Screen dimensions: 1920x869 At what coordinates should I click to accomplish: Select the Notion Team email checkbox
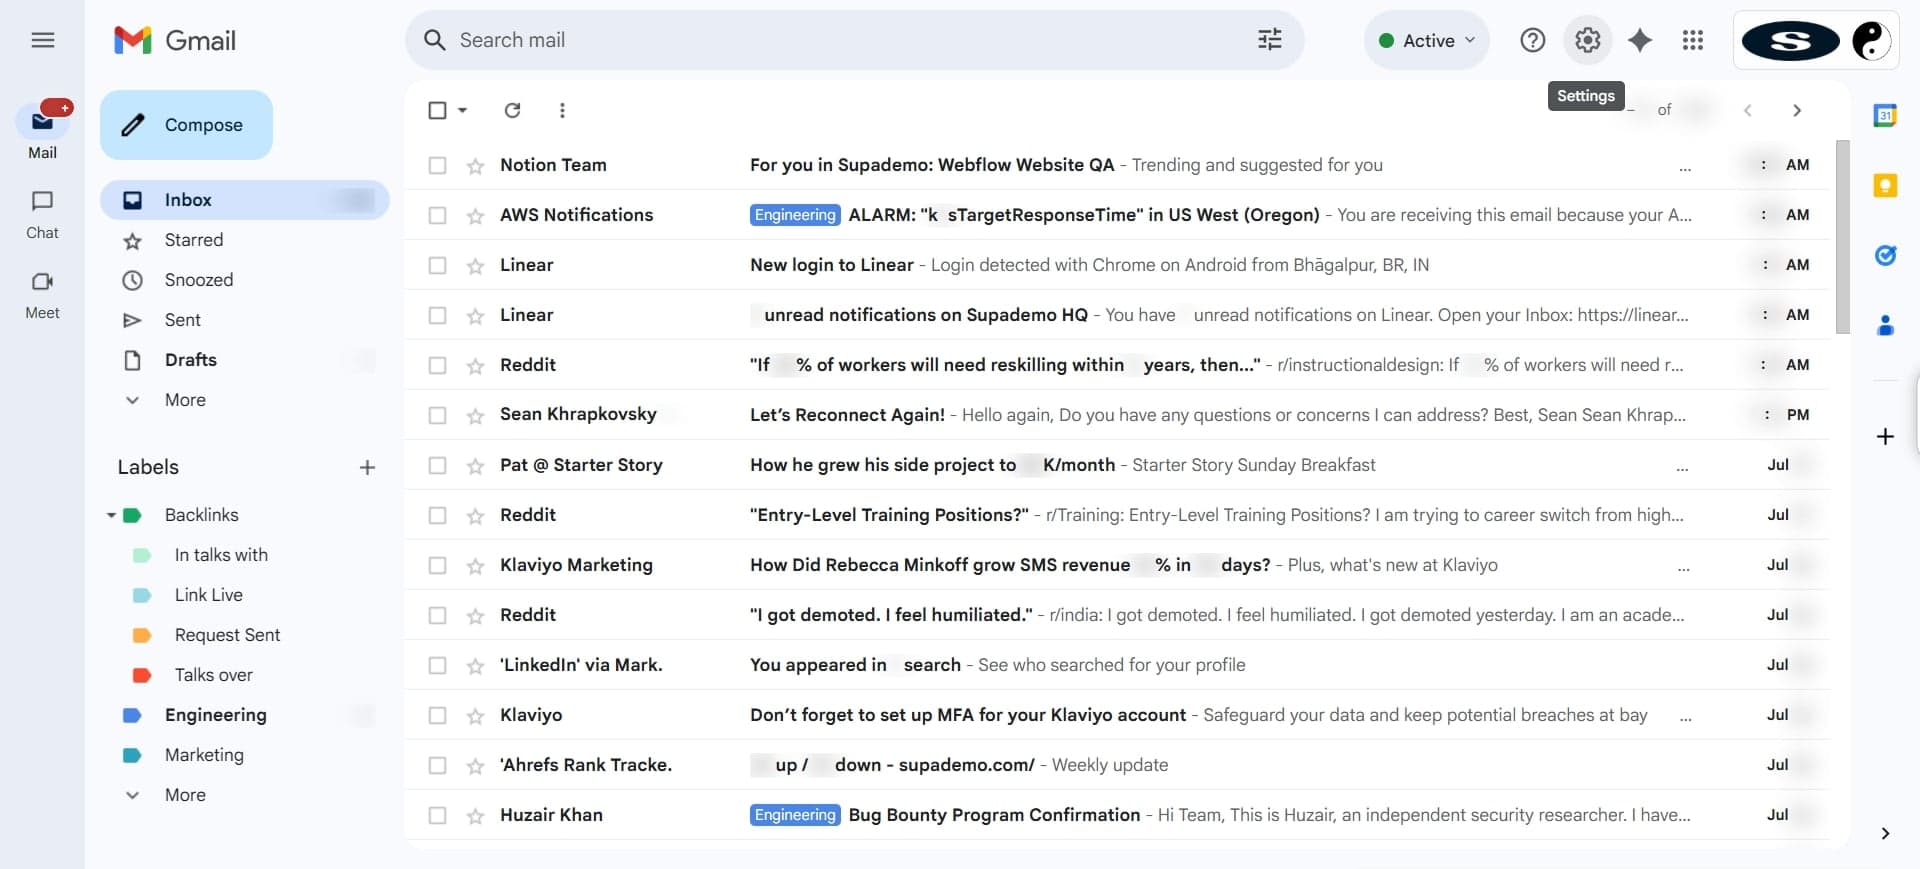437,165
